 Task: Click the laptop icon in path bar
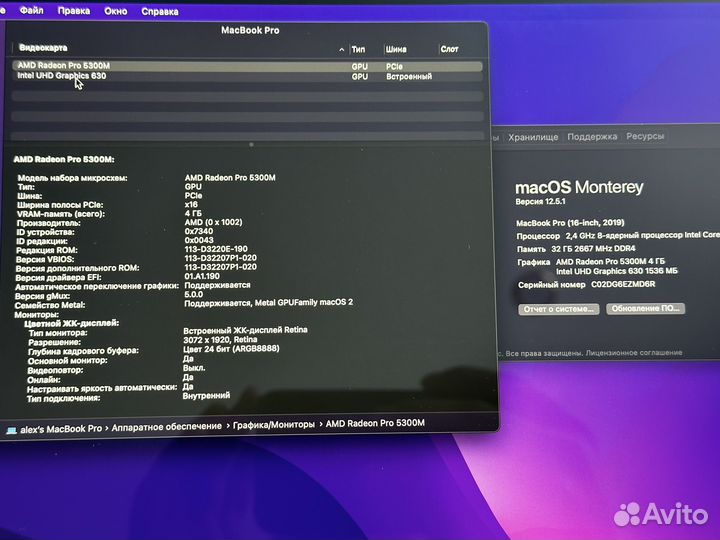[11, 430]
